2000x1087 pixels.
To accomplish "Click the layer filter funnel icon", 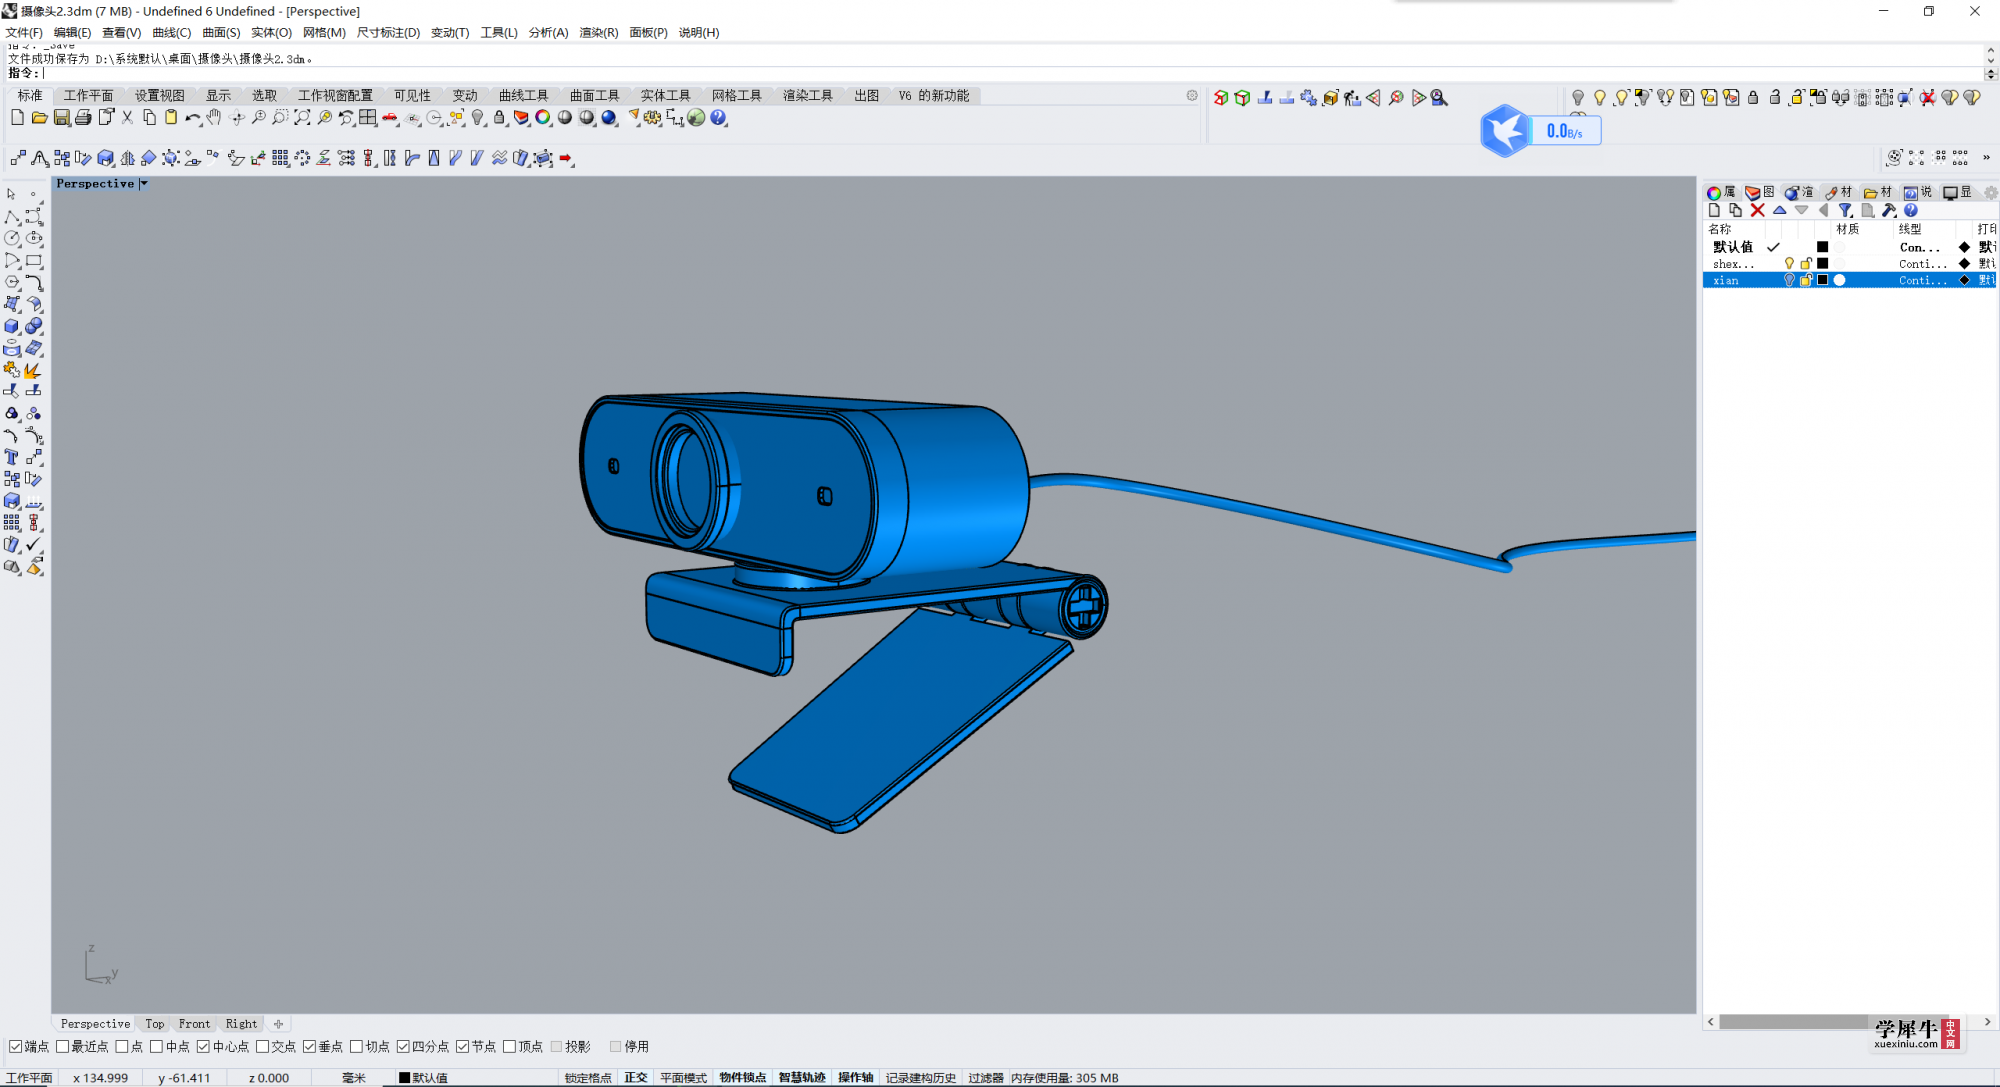I will (1845, 210).
